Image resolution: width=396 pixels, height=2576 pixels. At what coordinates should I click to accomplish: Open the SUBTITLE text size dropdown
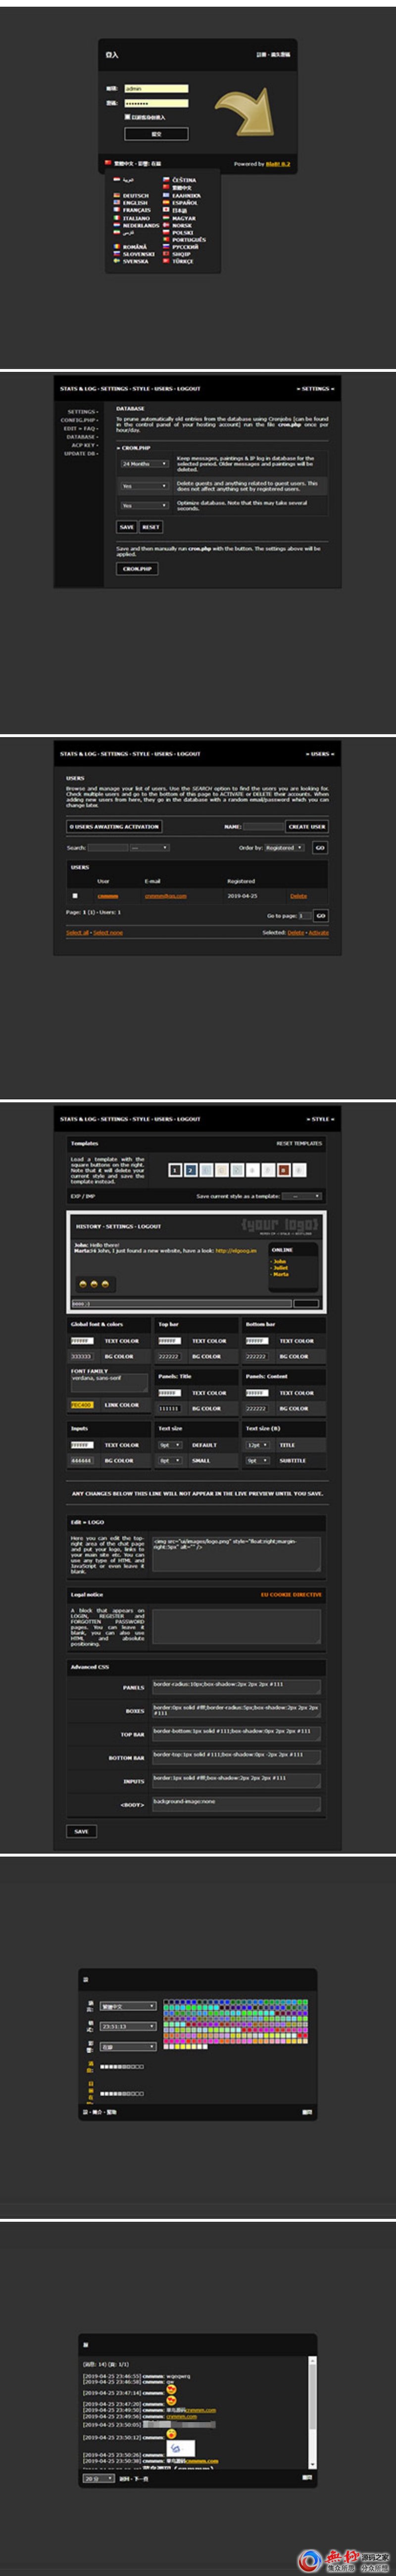(258, 1460)
